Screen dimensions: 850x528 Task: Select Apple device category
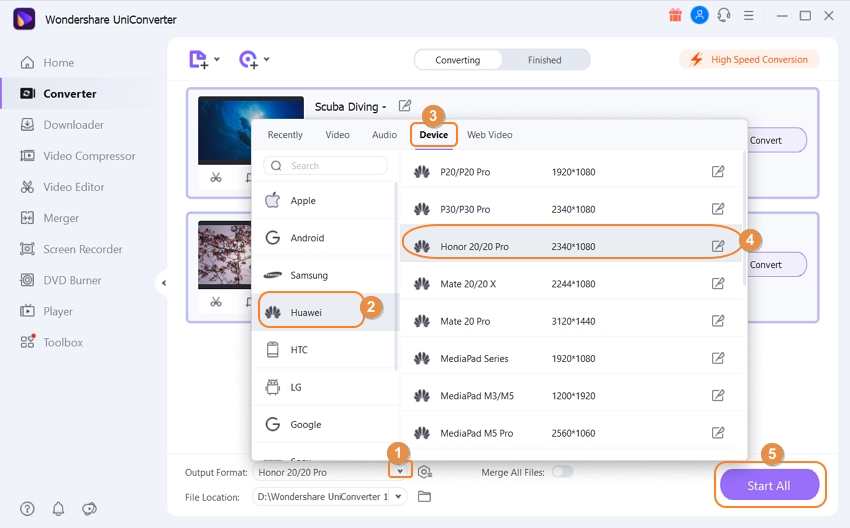point(325,201)
